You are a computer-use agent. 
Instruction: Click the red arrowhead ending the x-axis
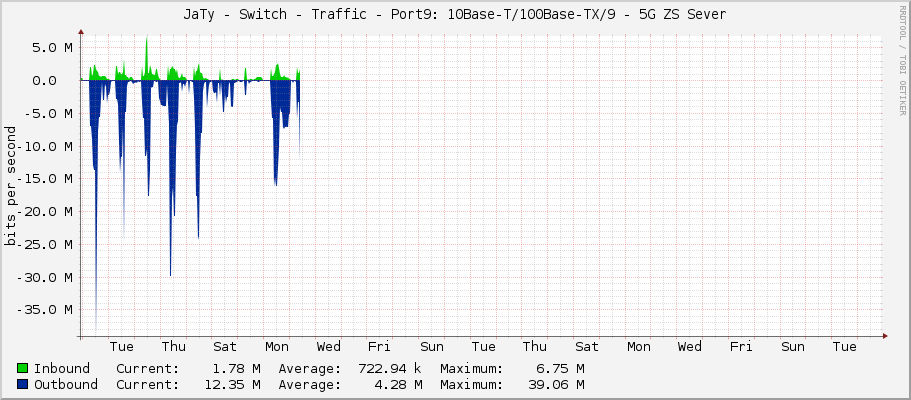[x=885, y=336]
